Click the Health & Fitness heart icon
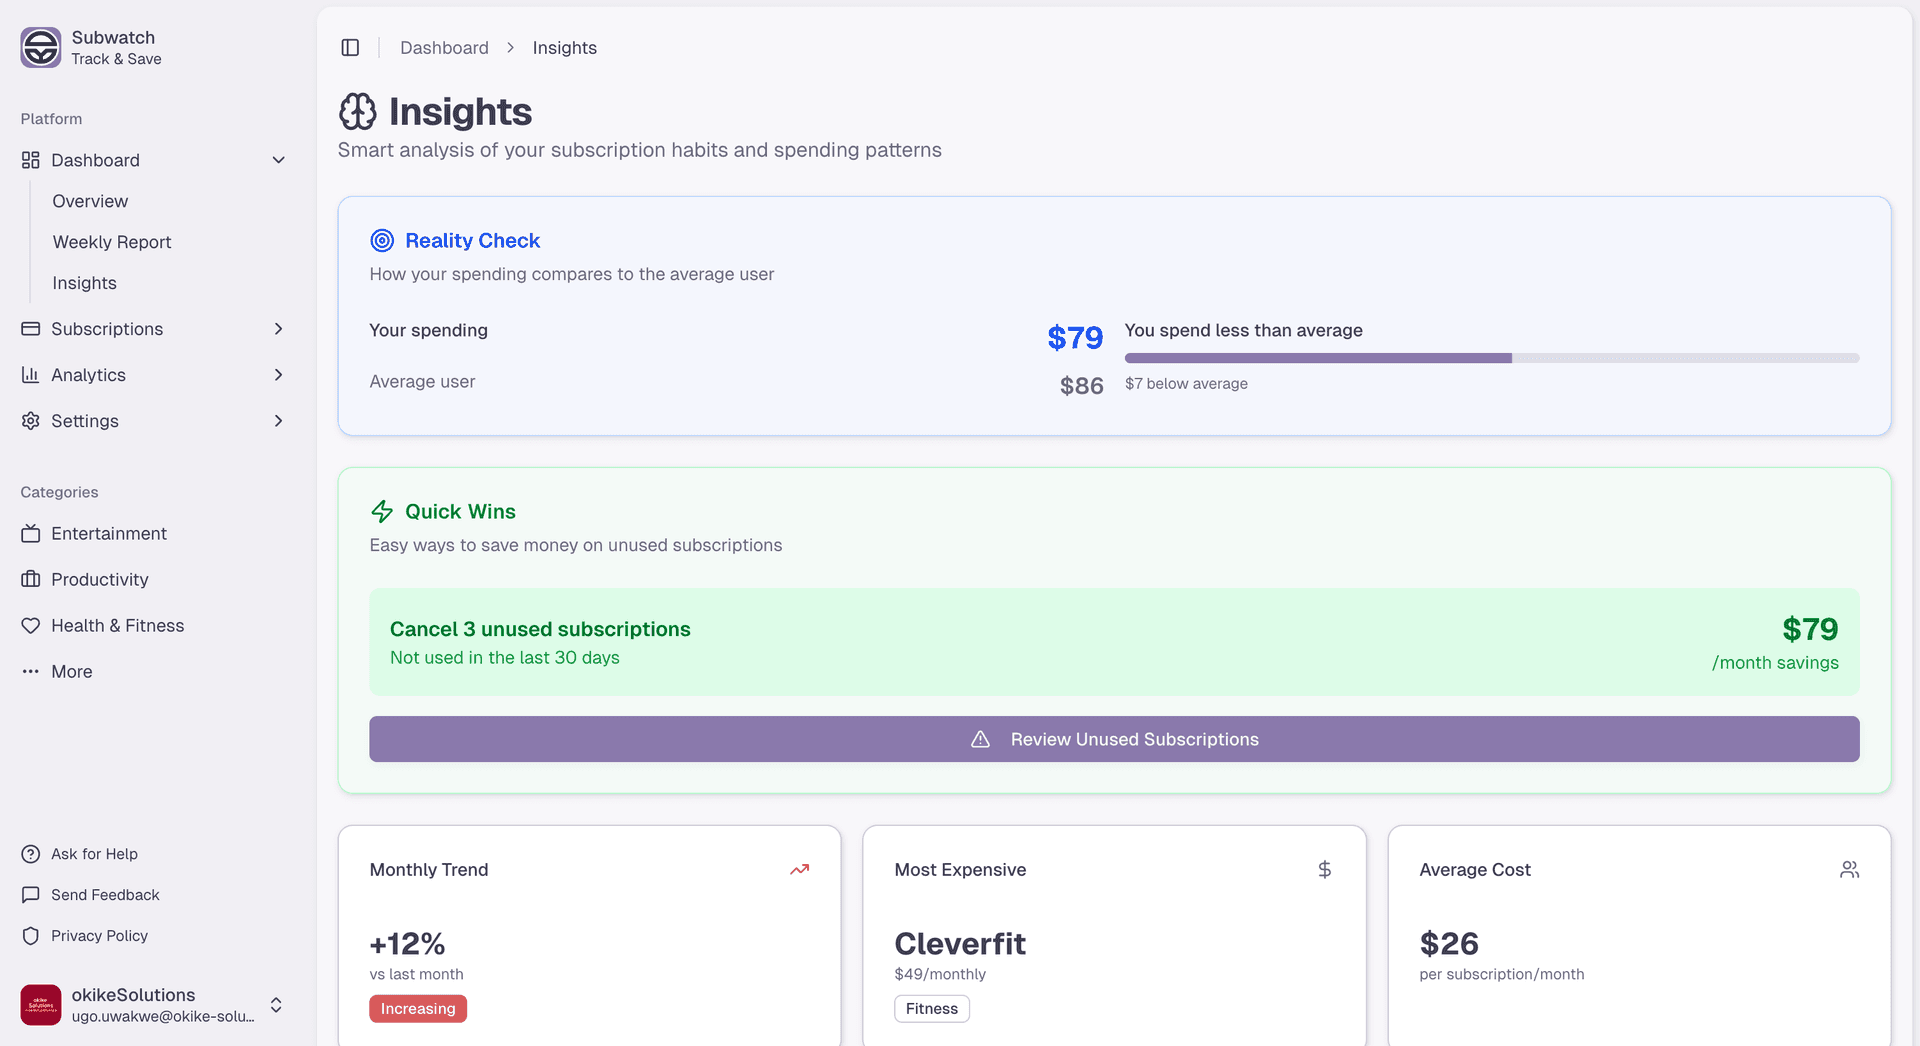Viewport: 1920px width, 1046px height. click(x=30, y=625)
